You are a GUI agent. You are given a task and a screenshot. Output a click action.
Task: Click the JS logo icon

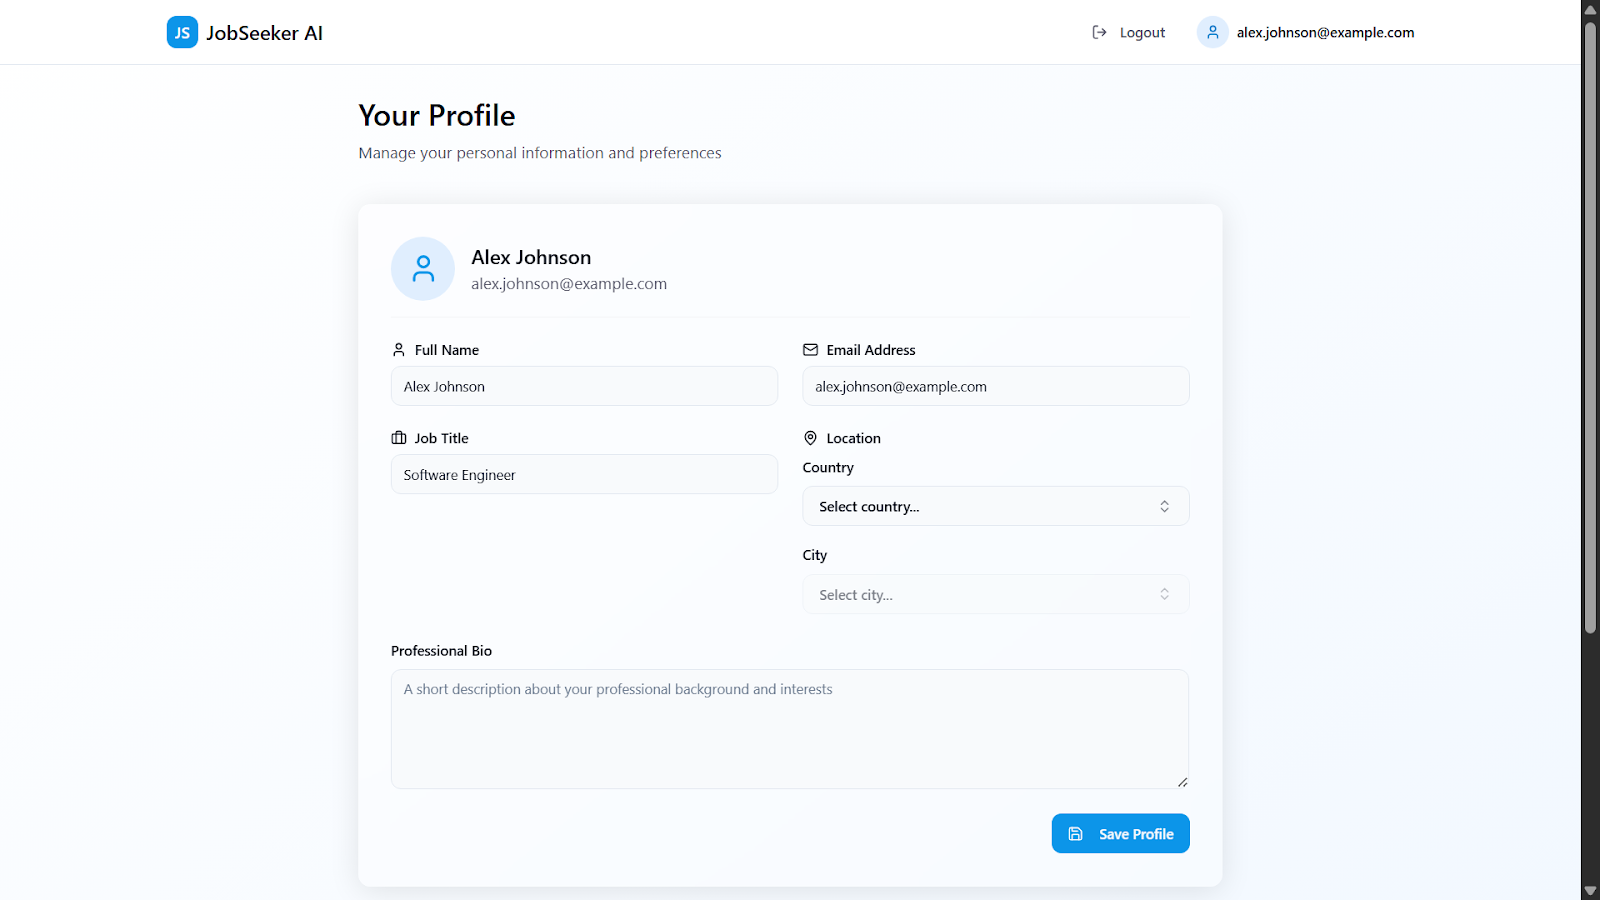182,32
